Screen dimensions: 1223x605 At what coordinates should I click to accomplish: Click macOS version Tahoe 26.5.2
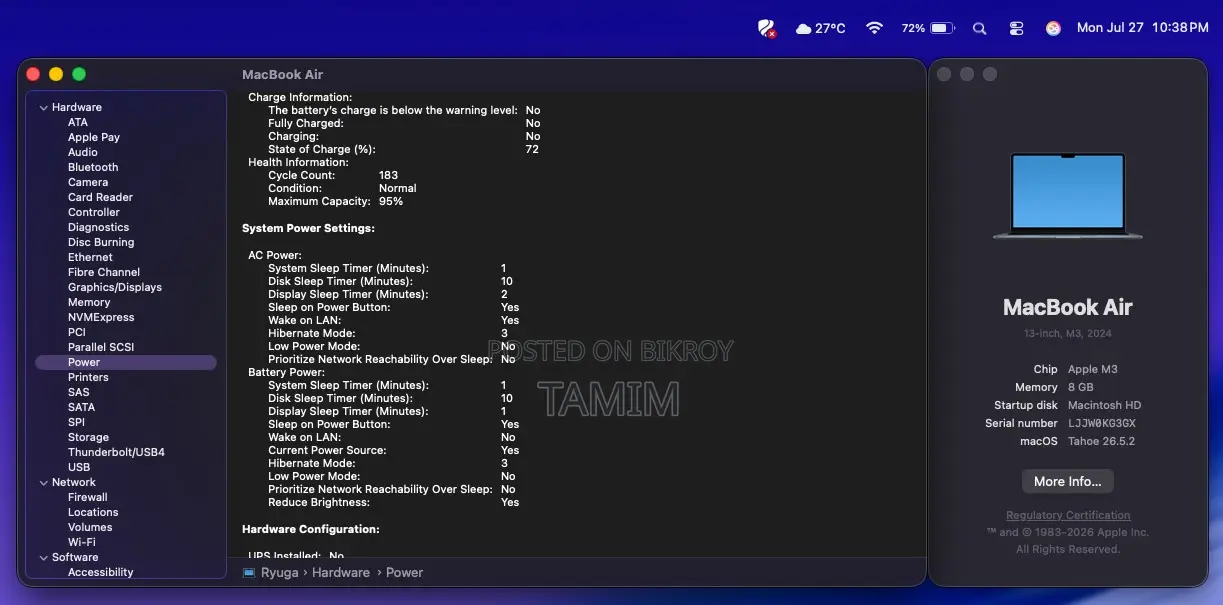(x=1101, y=441)
